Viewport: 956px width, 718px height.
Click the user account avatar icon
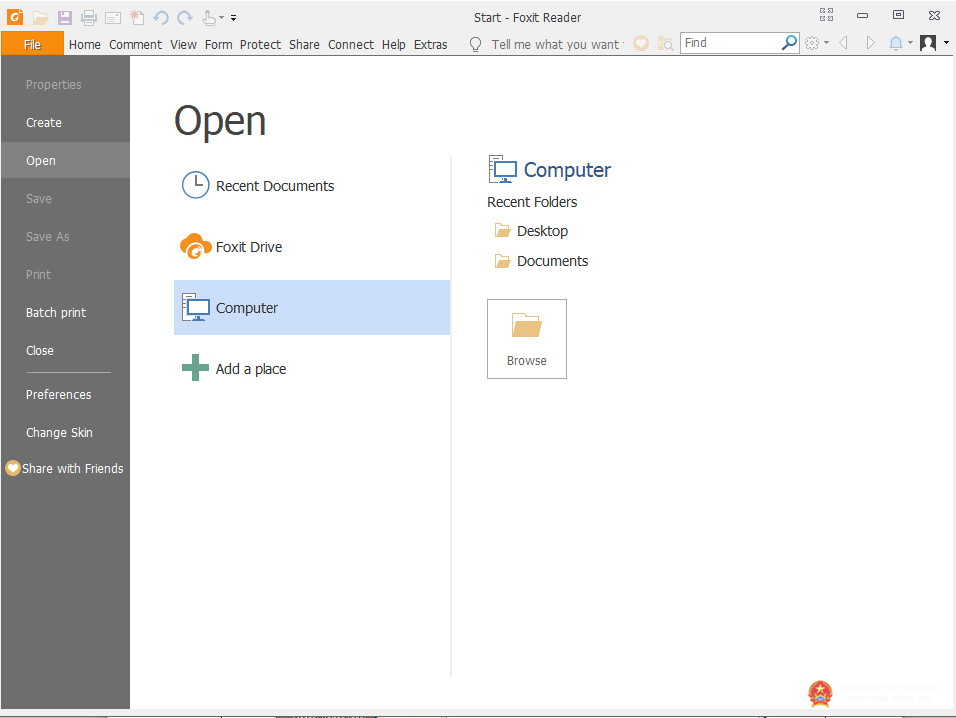coord(928,43)
